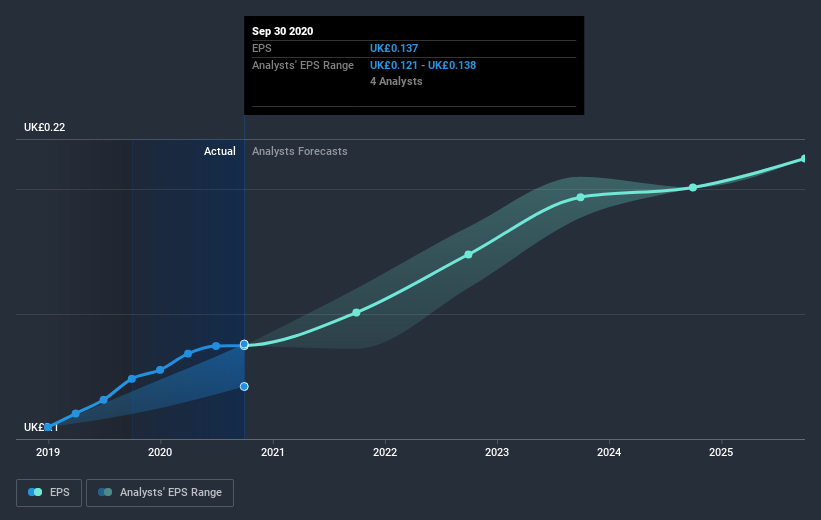Click the 2020 x-axis label

tap(160, 452)
